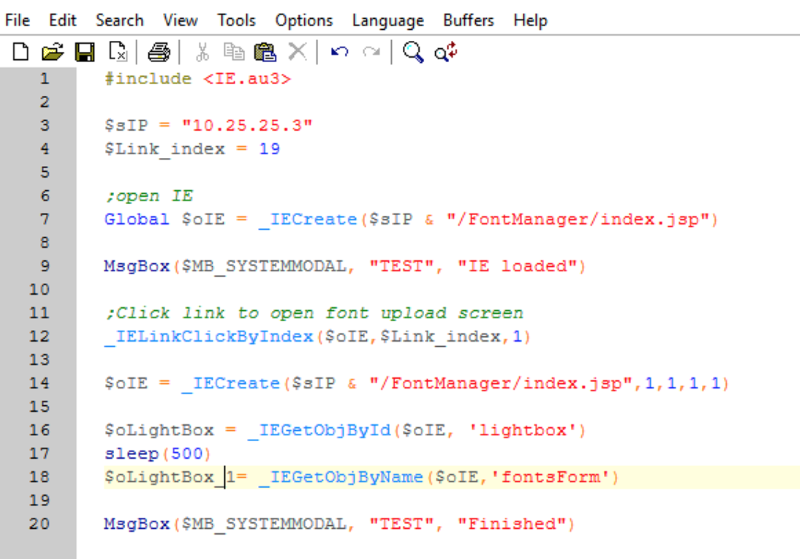800x559 pixels.
Task: Click 'MsgBox' on line 9
Action: click(137, 266)
